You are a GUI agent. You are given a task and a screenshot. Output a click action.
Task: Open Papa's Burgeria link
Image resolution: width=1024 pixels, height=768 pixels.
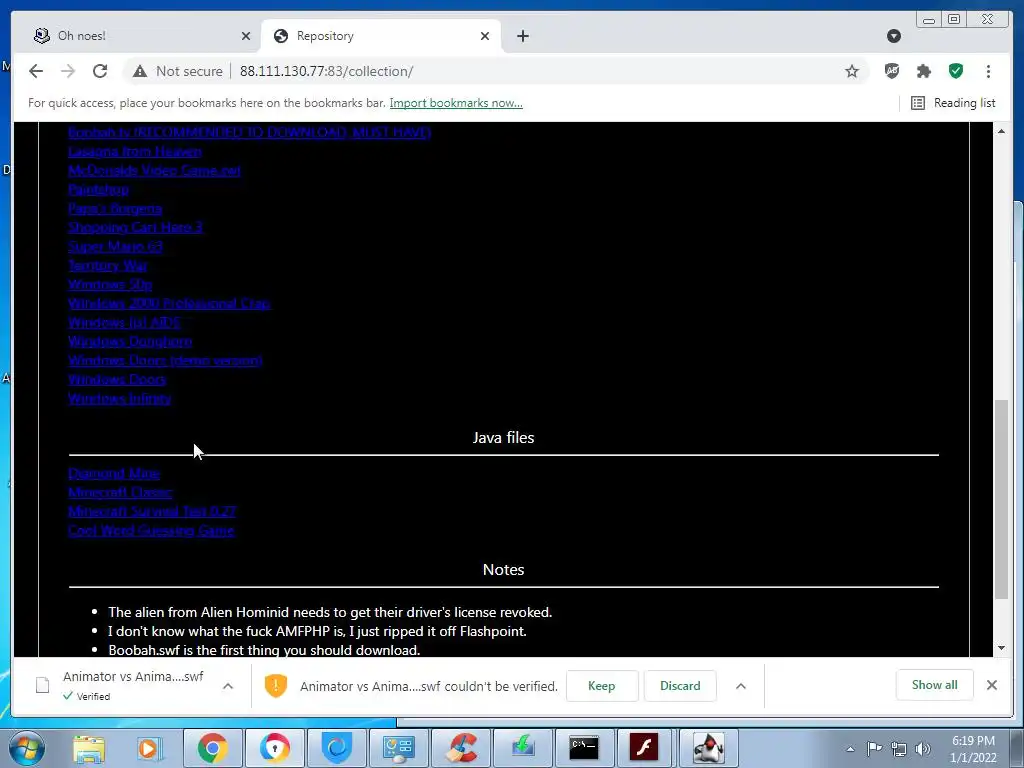(115, 208)
